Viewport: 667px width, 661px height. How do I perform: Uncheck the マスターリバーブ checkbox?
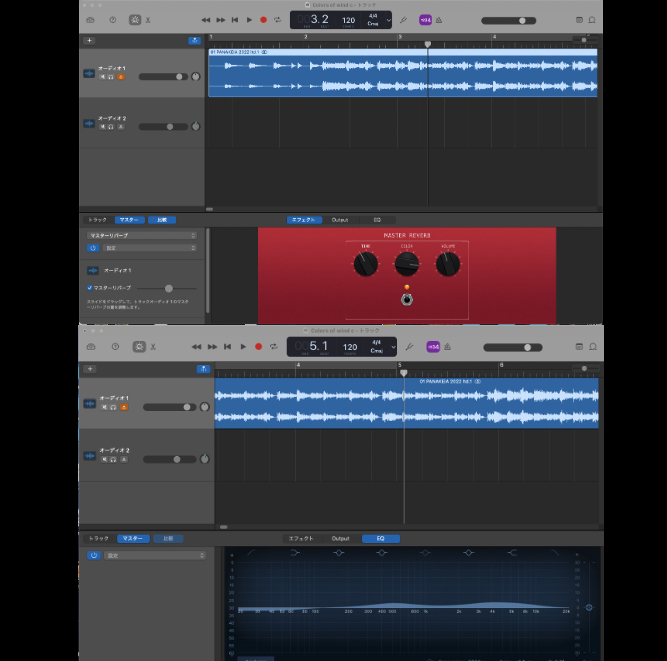[x=89, y=288]
